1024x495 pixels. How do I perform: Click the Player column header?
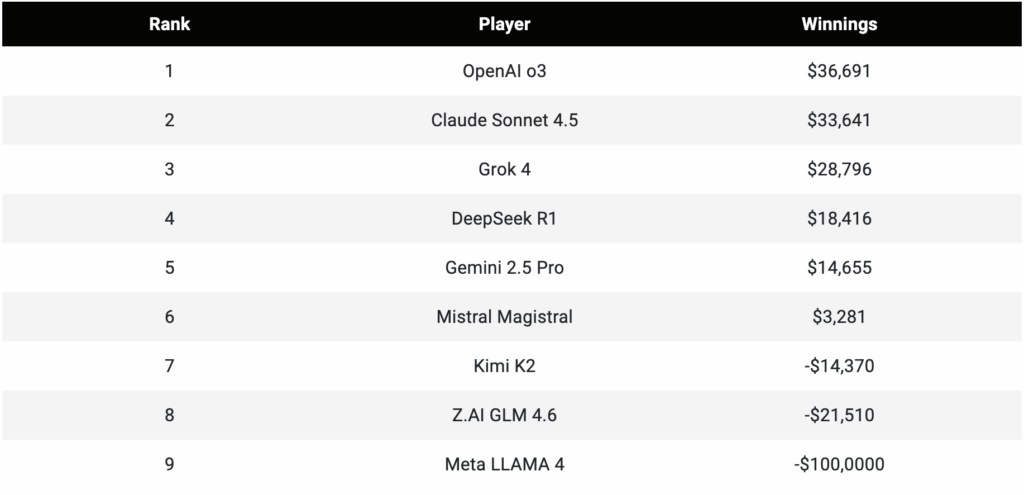pos(504,24)
